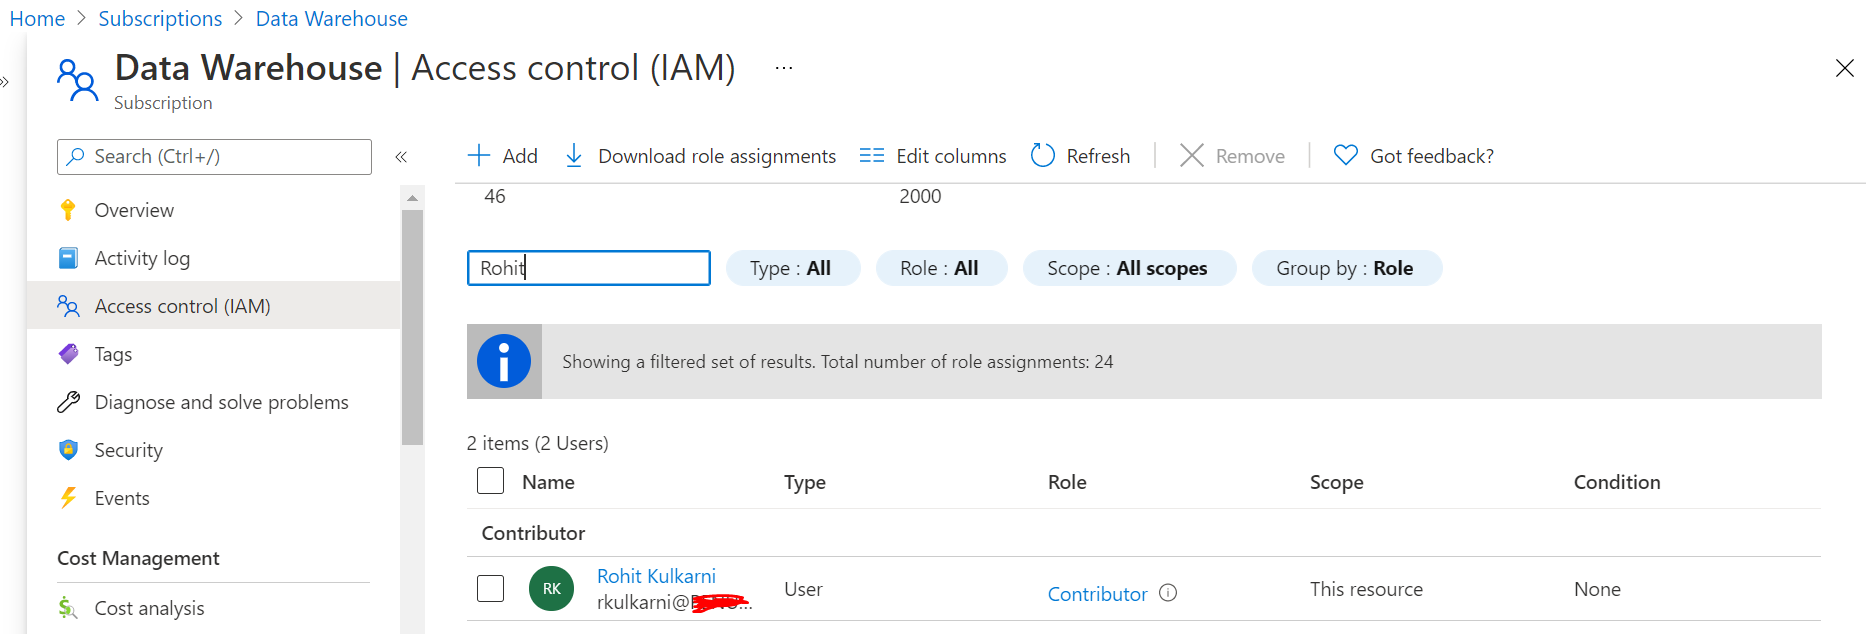Click the Contributor role info icon
The image size is (1866, 634).
click(1168, 593)
